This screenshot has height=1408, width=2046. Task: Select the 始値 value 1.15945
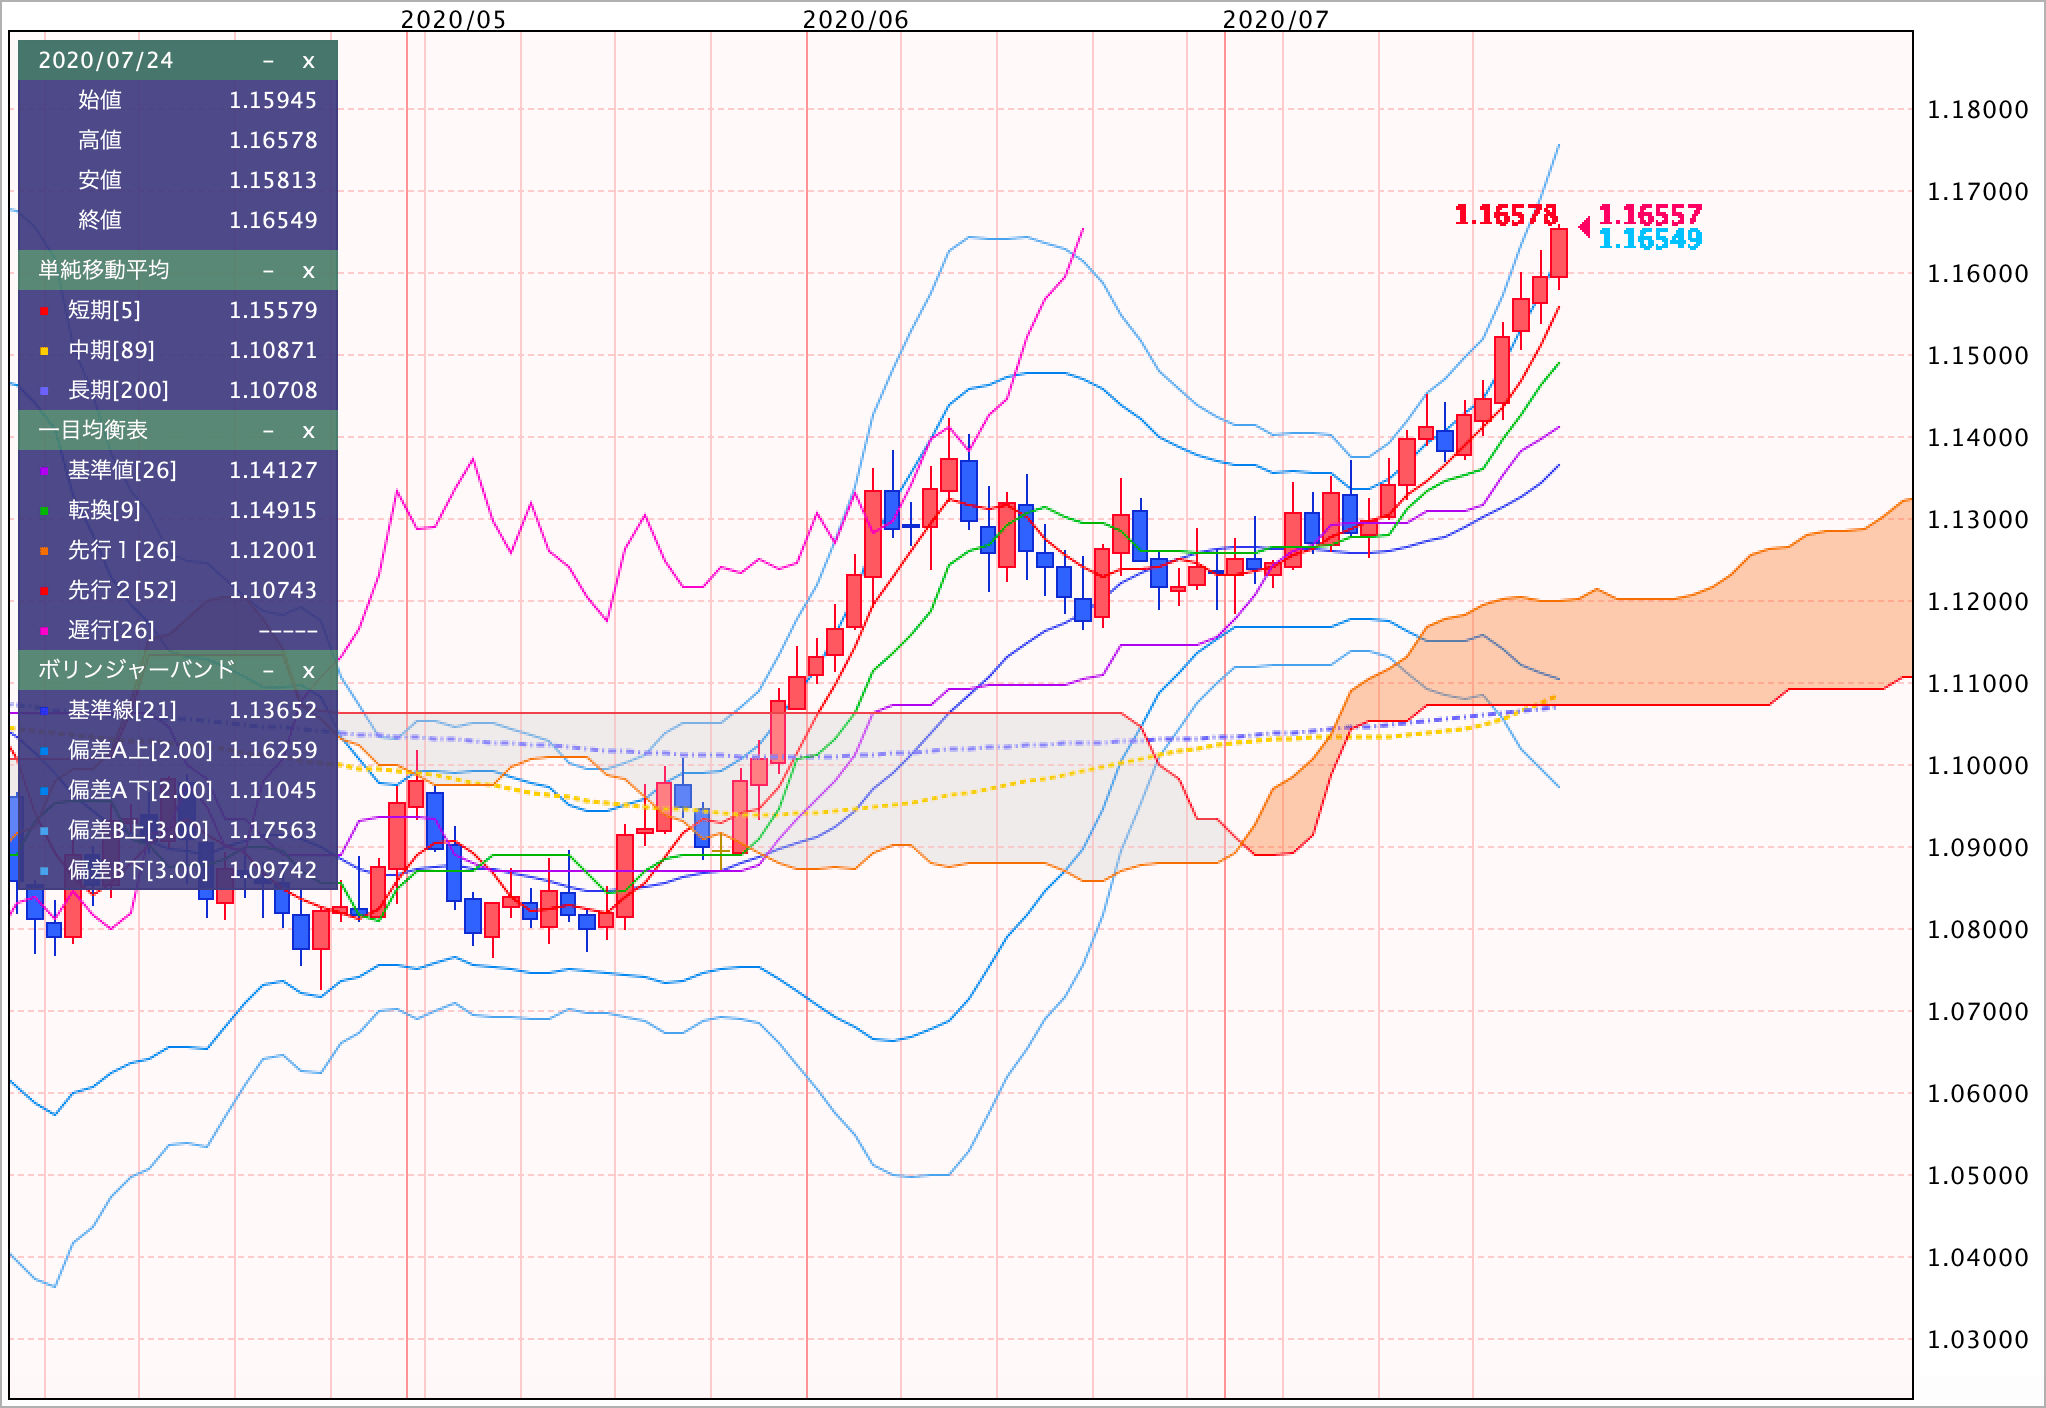click(x=273, y=100)
